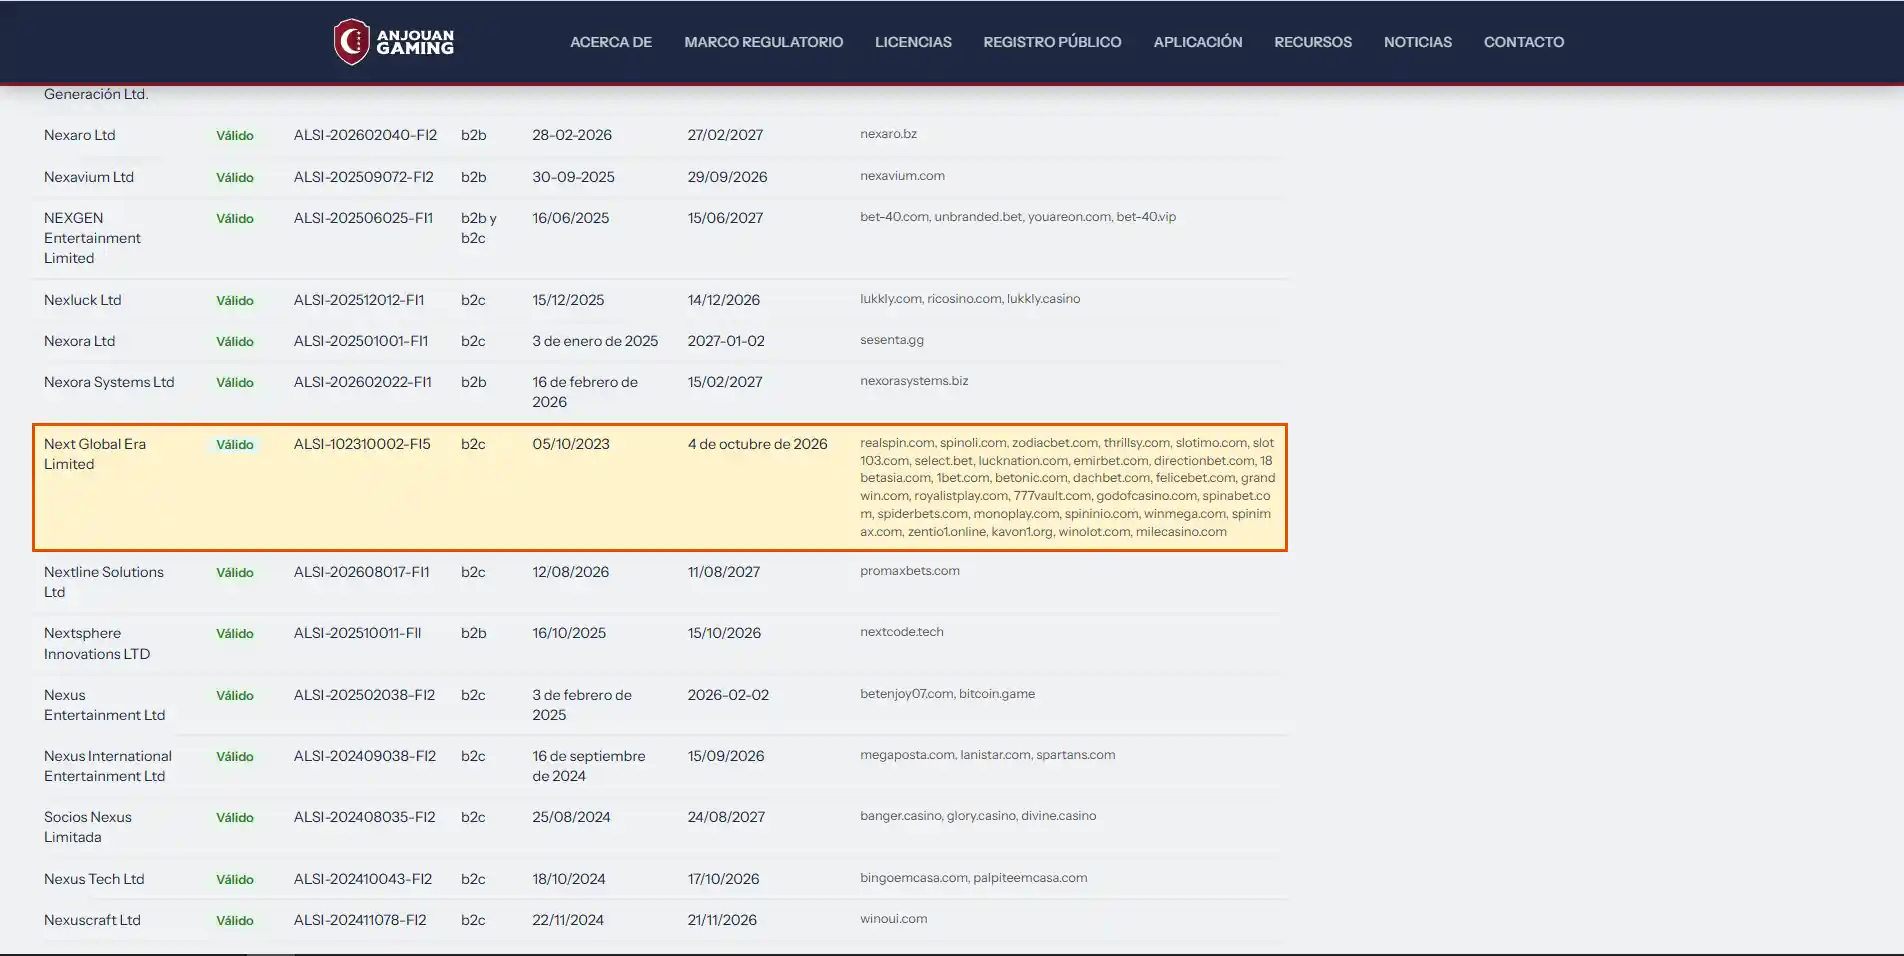Click license ALSI-202411078-FI2
This screenshot has width=1904, height=956.
pyautogui.click(x=360, y=920)
